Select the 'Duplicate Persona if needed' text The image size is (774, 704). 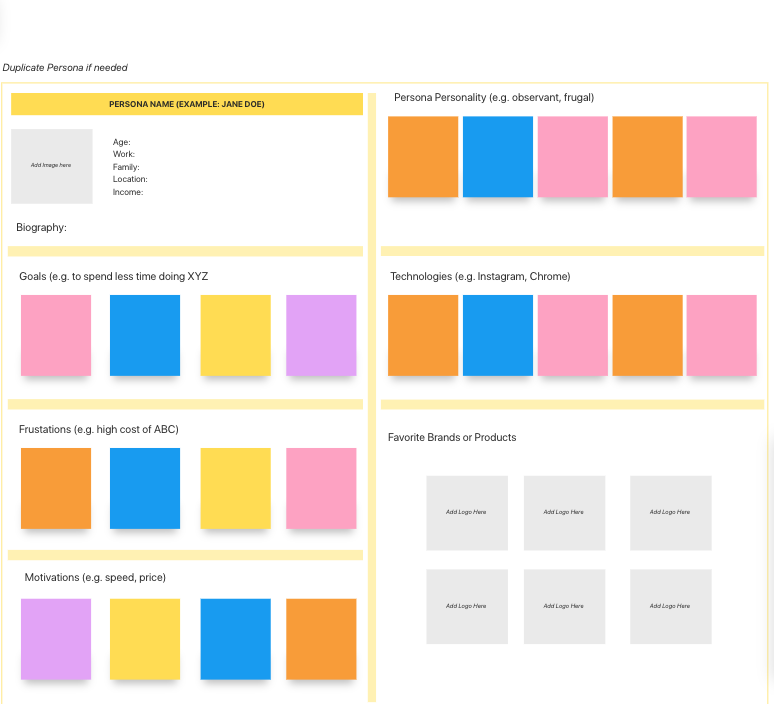tap(65, 68)
